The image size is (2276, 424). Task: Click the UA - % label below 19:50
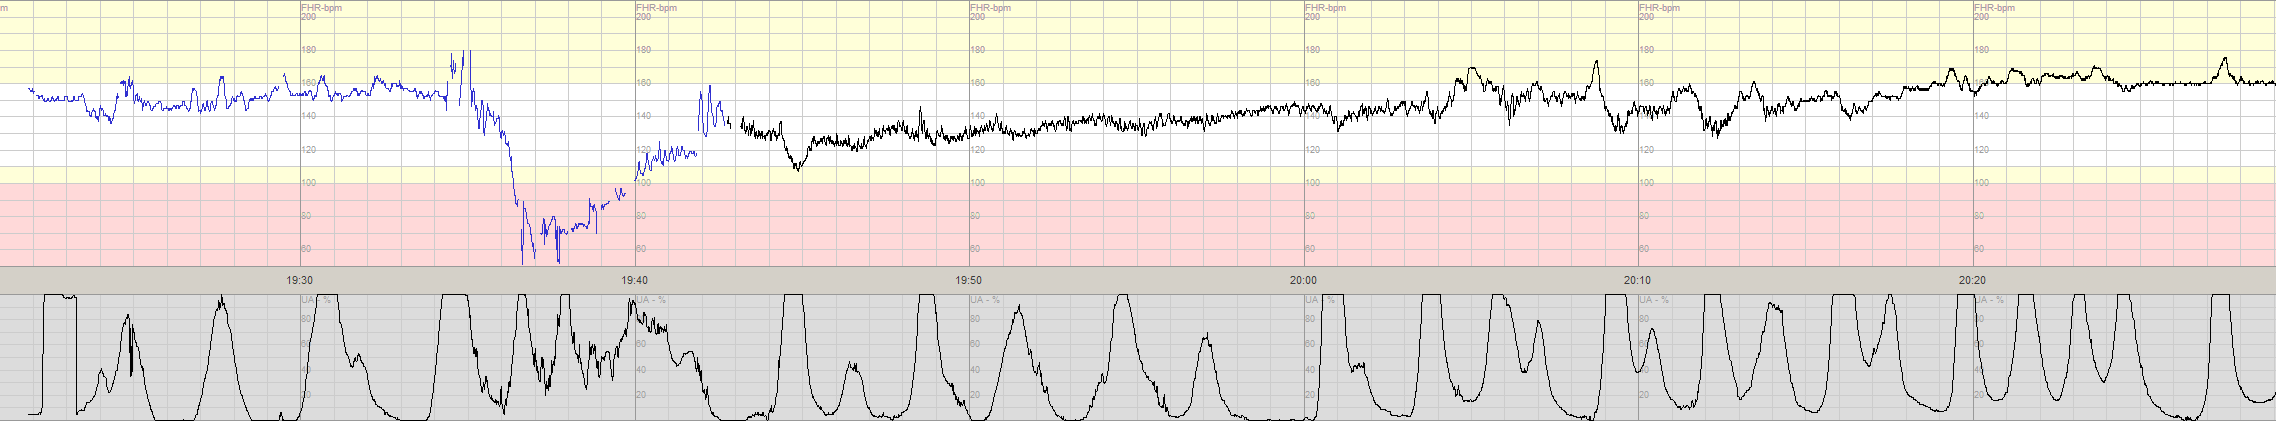(x=985, y=300)
